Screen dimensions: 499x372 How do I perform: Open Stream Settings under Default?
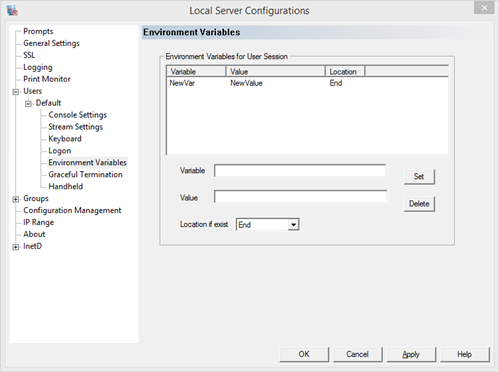(x=75, y=127)
